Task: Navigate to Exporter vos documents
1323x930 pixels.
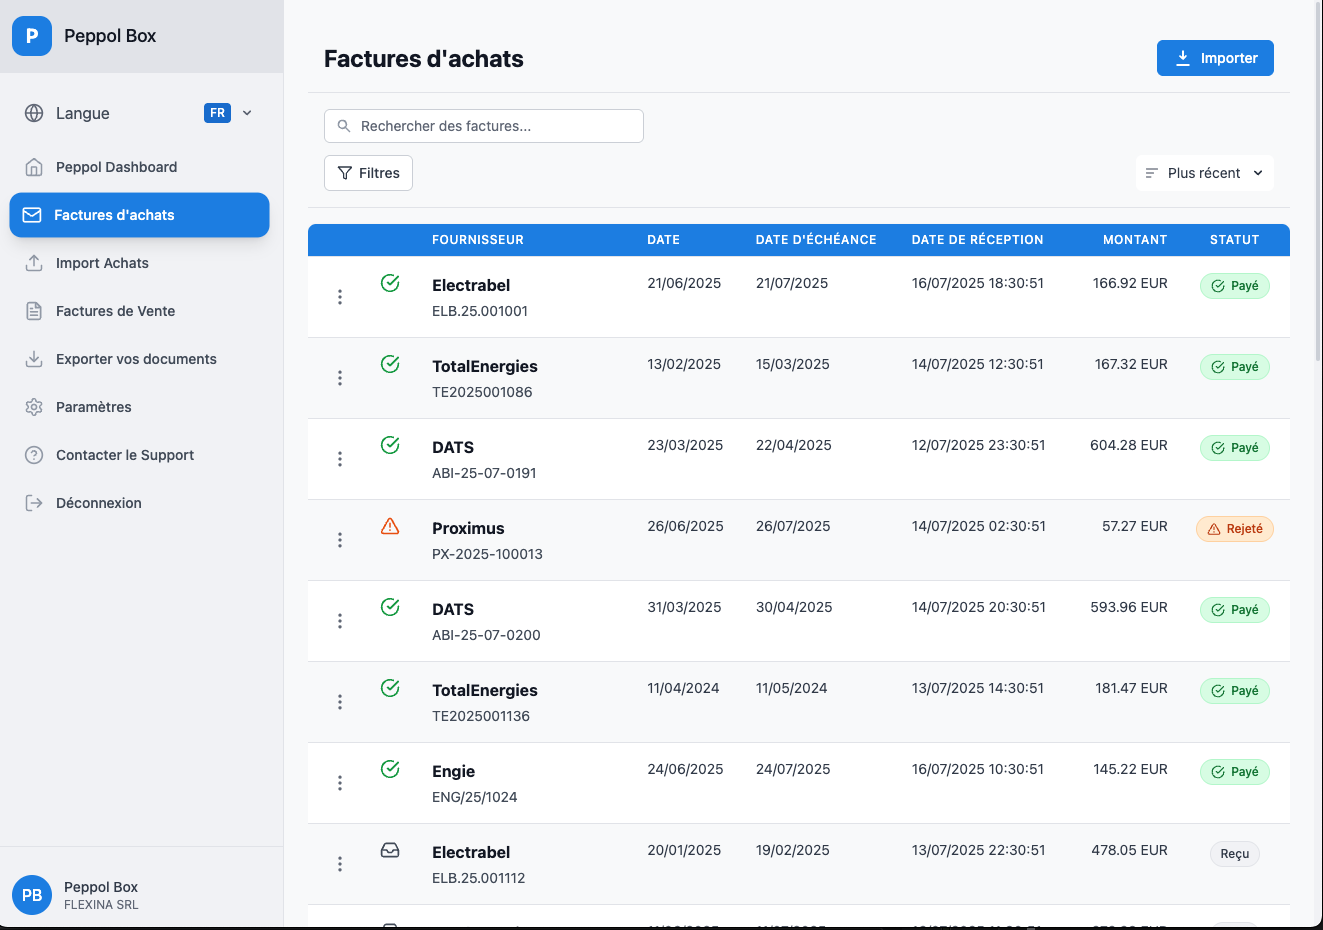Action: 136,359
